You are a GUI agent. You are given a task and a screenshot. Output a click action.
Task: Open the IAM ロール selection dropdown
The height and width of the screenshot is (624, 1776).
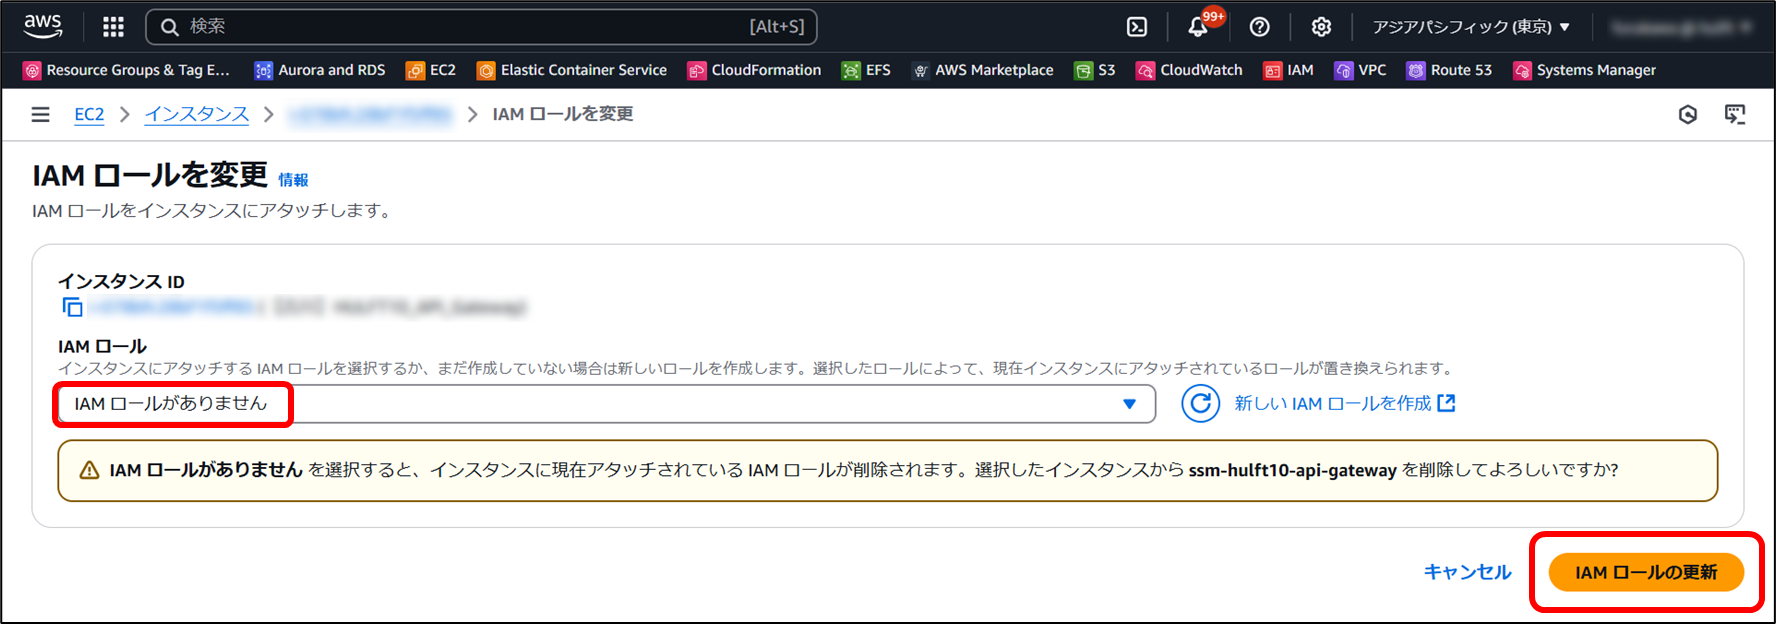coord(606,404)
